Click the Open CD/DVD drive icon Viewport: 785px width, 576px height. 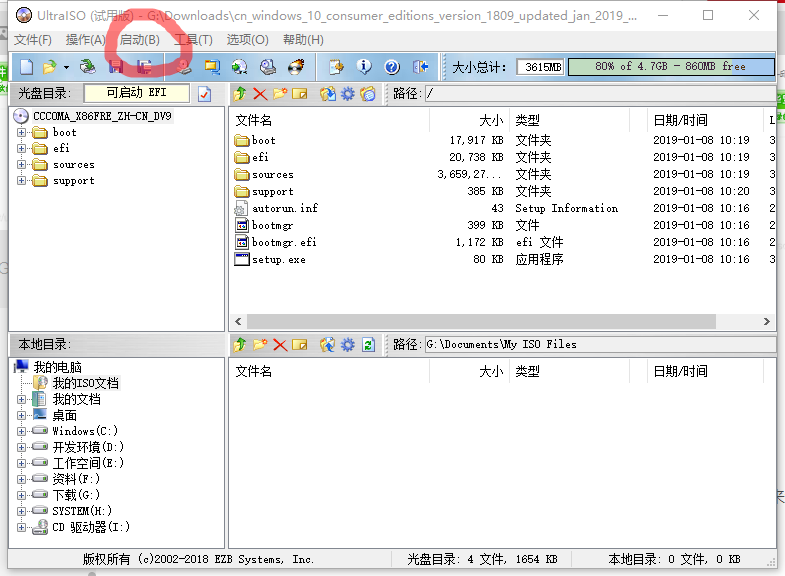88,67
